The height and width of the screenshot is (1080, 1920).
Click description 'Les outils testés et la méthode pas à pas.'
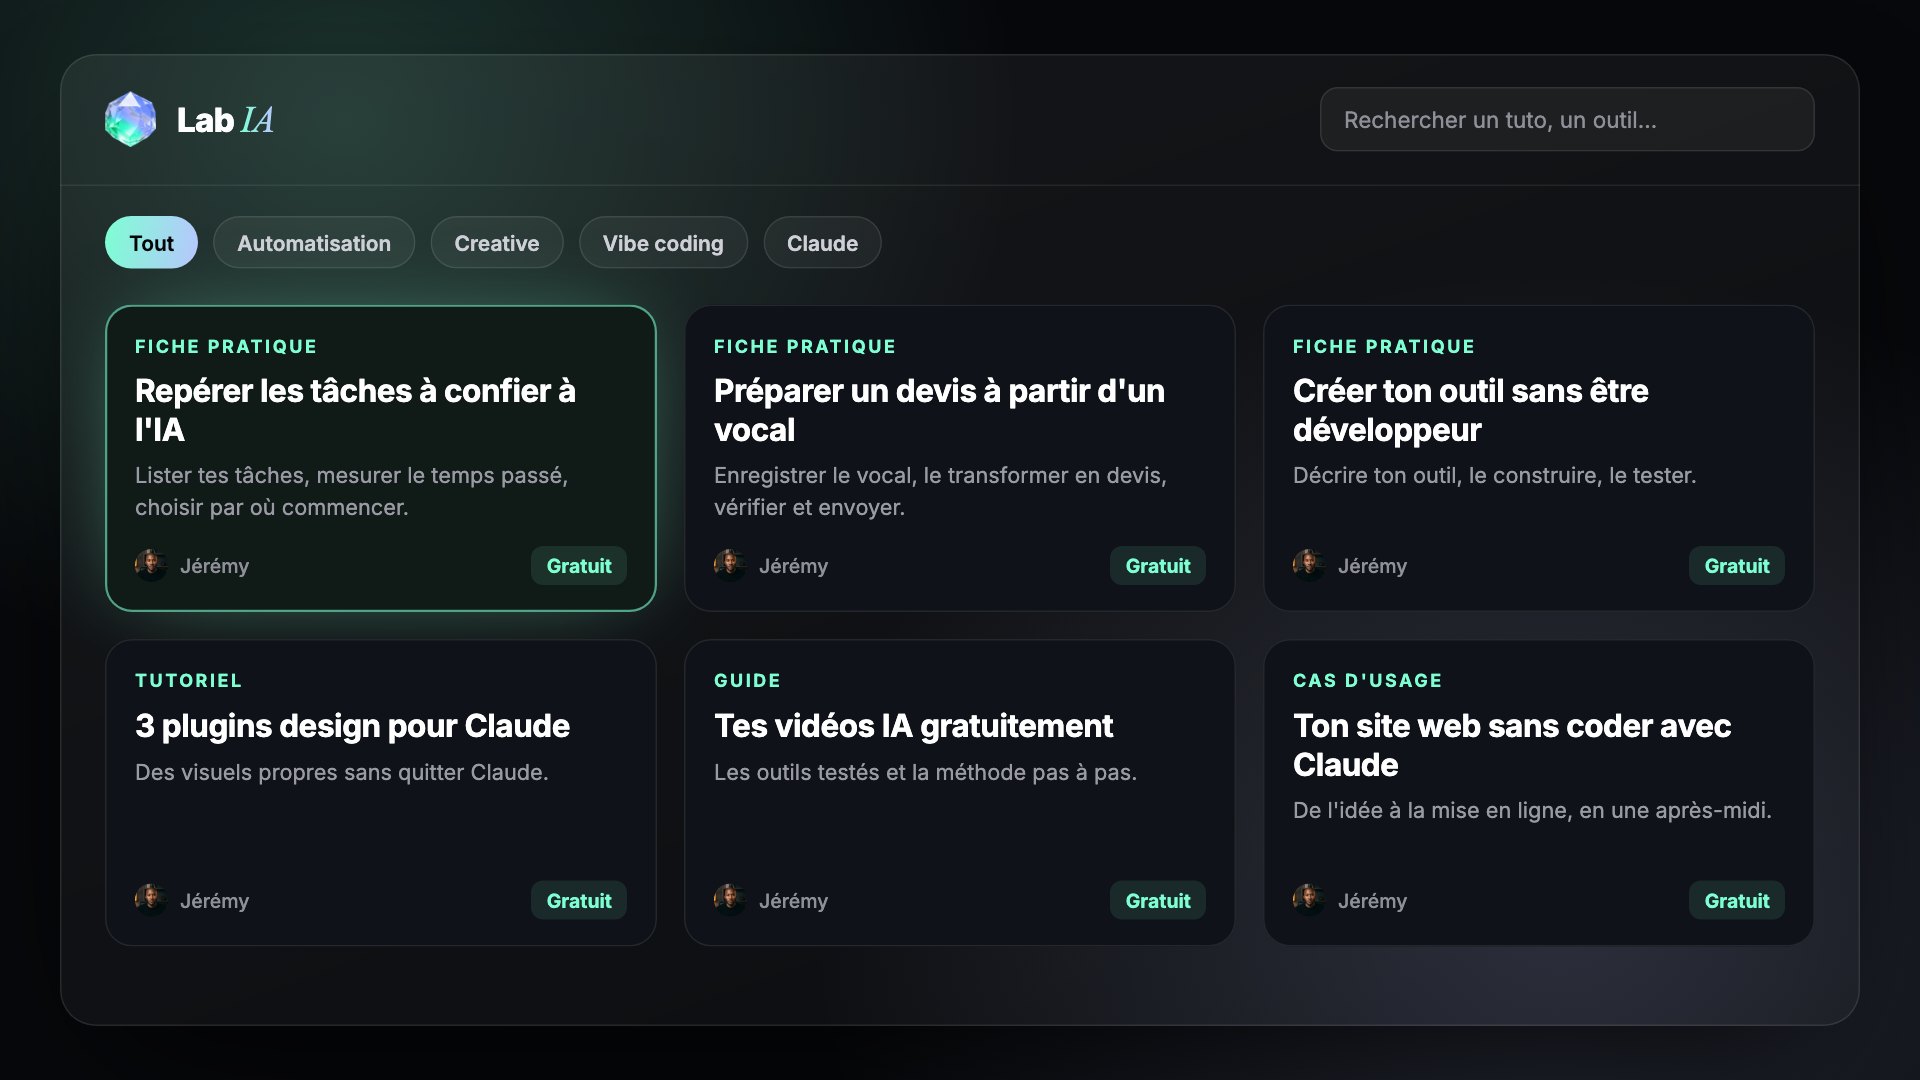pyautogui.click(x=925, y=772)
